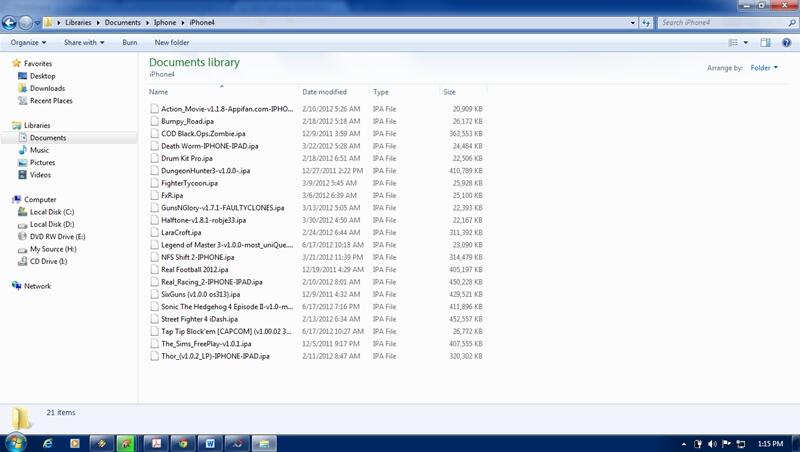Select the Street Fighter 4 iDash.ipa file

199,319
